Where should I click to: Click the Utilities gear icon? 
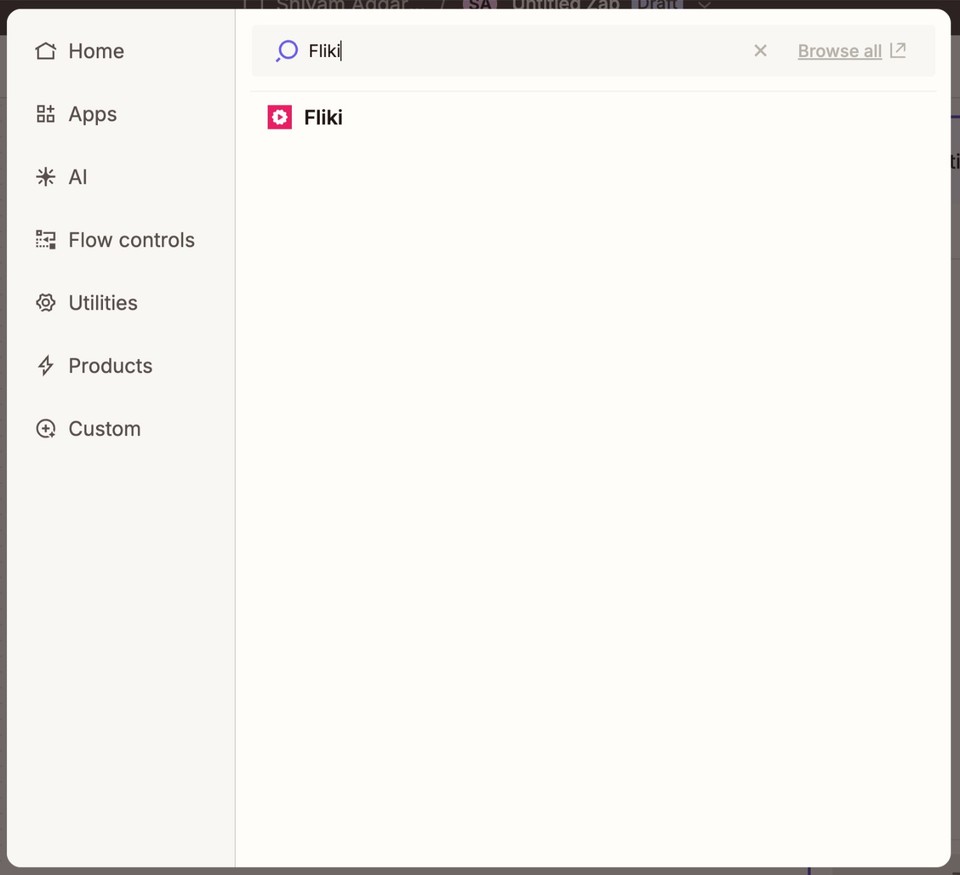46,302
